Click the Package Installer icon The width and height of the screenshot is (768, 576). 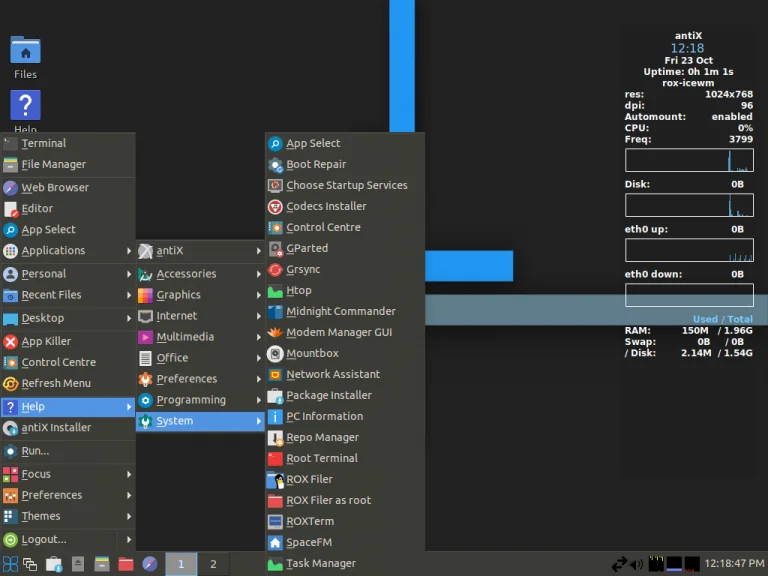tap(276, 395)
